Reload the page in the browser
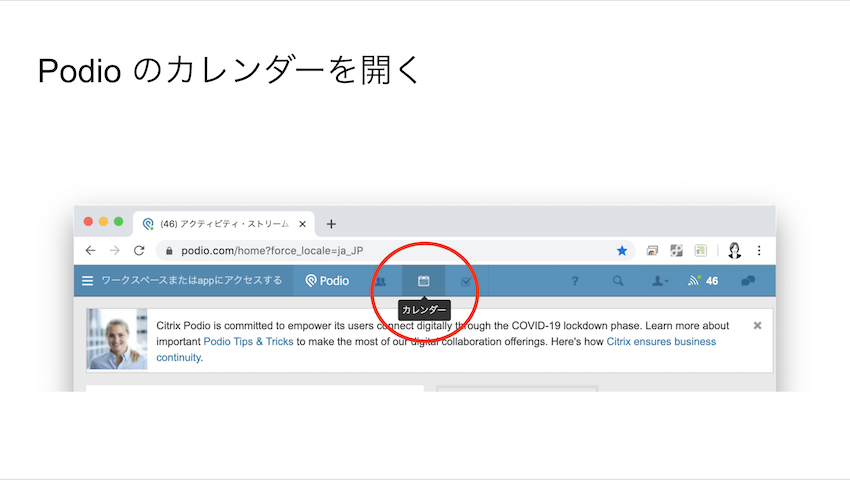Image resolution: width=850 pixels, height=480 pixels. click(139, 250)
